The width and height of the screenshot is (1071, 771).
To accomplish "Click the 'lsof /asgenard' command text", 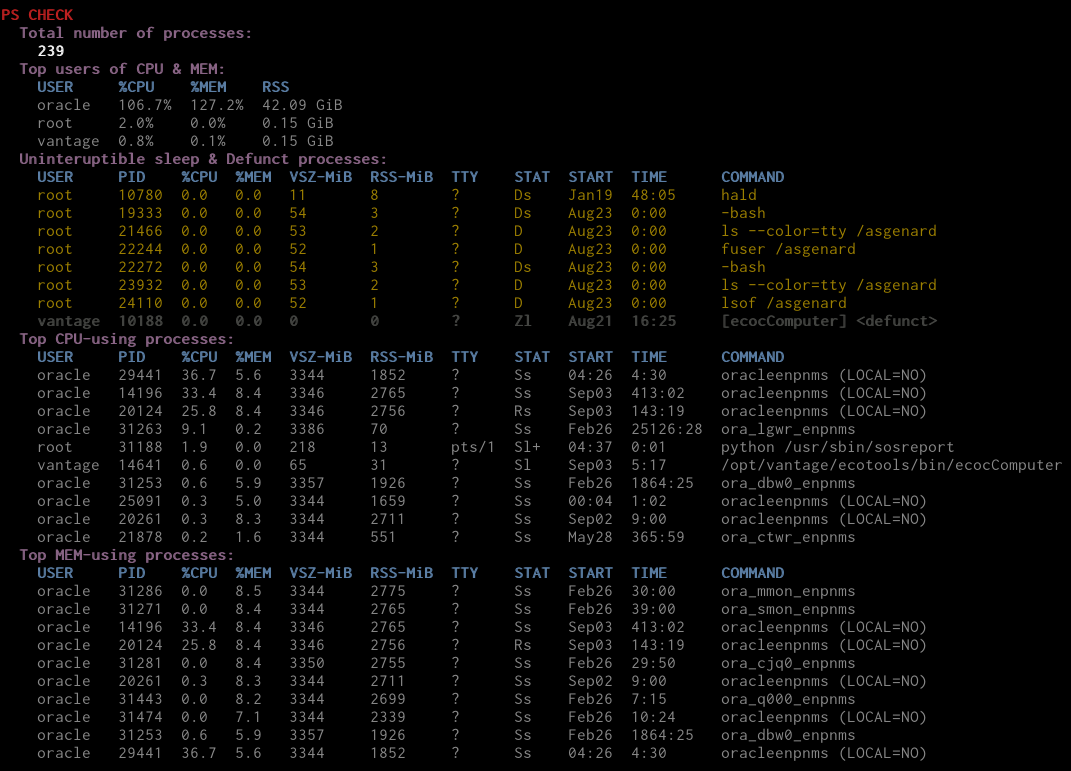I will [783, 303].
